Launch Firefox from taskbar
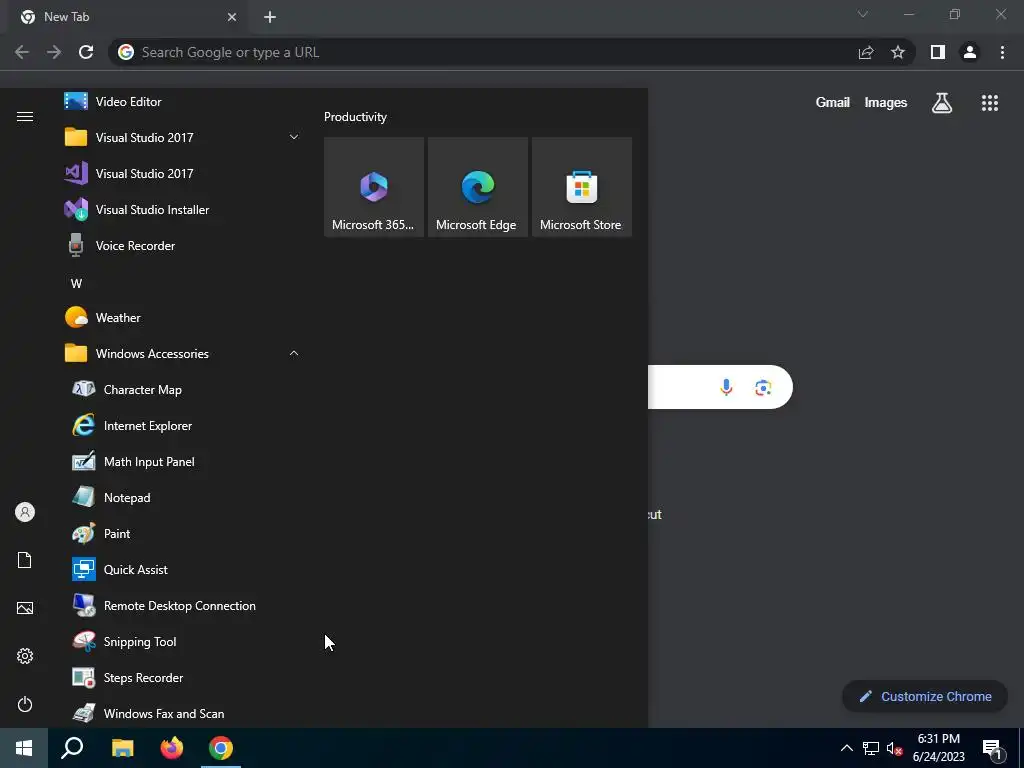Screen dimensions: 1024x768 tap(172, 748)
